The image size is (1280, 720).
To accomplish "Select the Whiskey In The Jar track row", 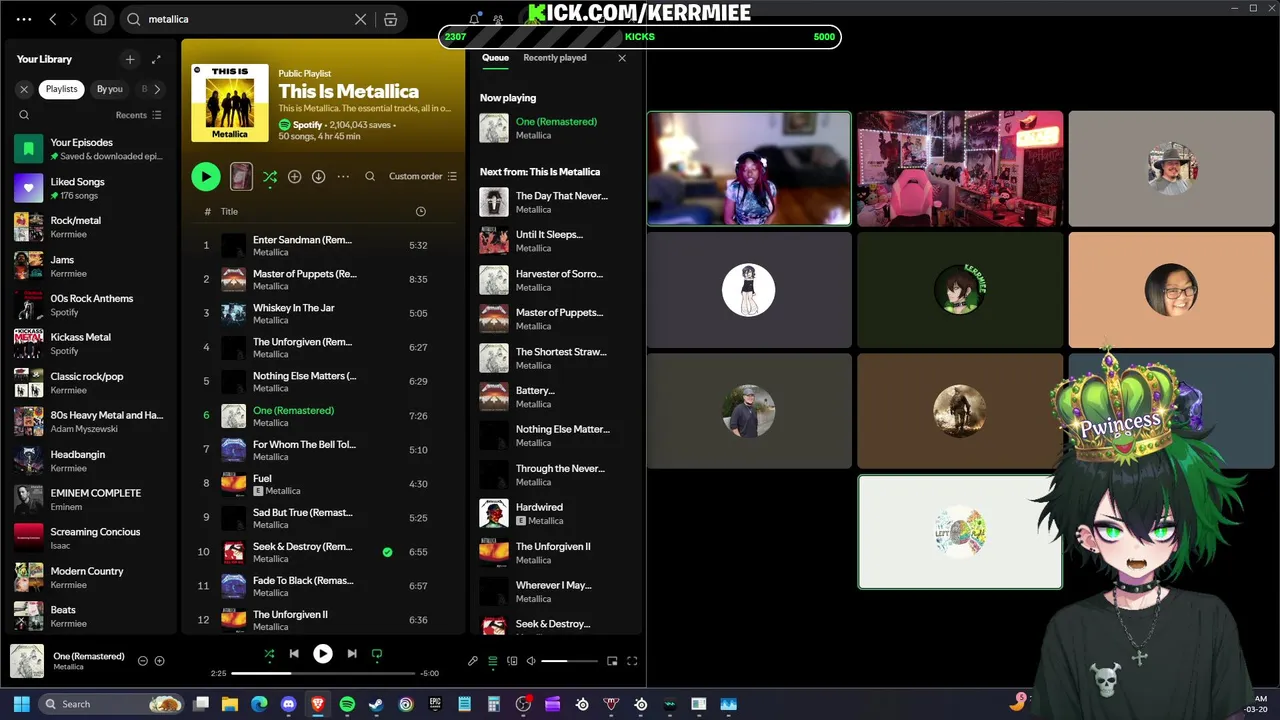I will pos(323,313).
